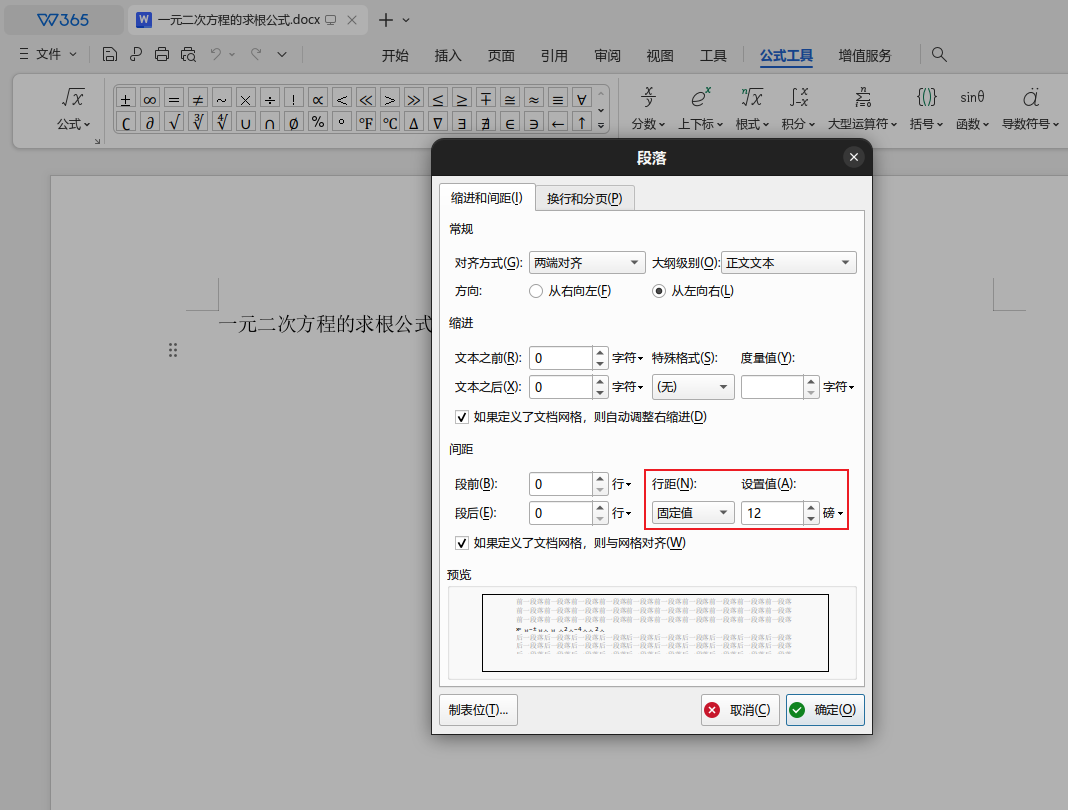This screenshot has height=810, width=1068.
Task: Open the 制表位 tab stops dialog
Action: (478, 709)
